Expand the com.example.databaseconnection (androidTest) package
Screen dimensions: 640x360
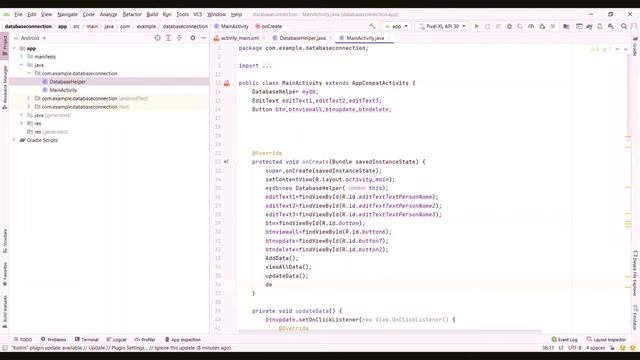coord(29,98)
